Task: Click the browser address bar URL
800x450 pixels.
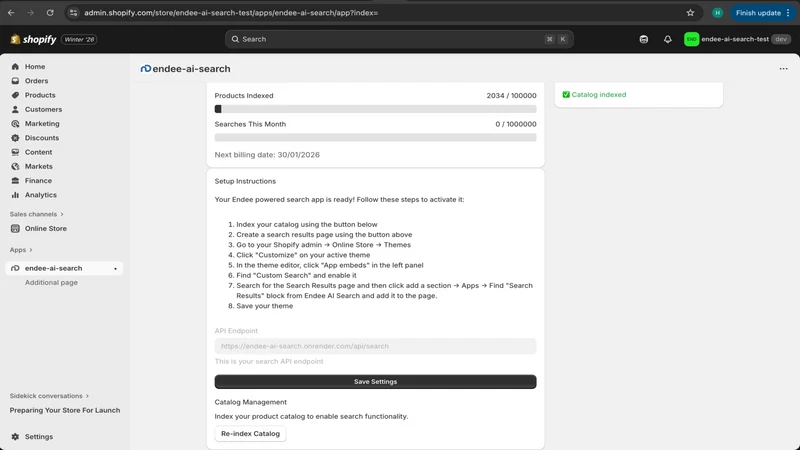Action: [231, 13]
